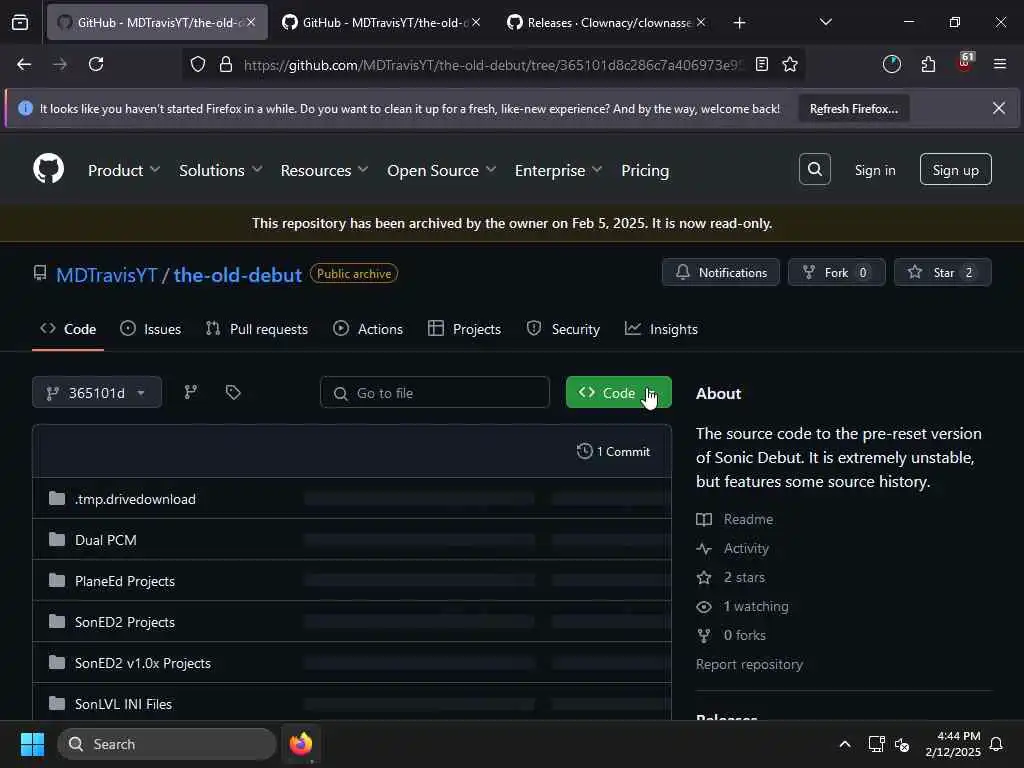The height and width of the screenshot is (768, 1024).
Task: Show hidden system tray icons chevron
Action: point(844,744)
